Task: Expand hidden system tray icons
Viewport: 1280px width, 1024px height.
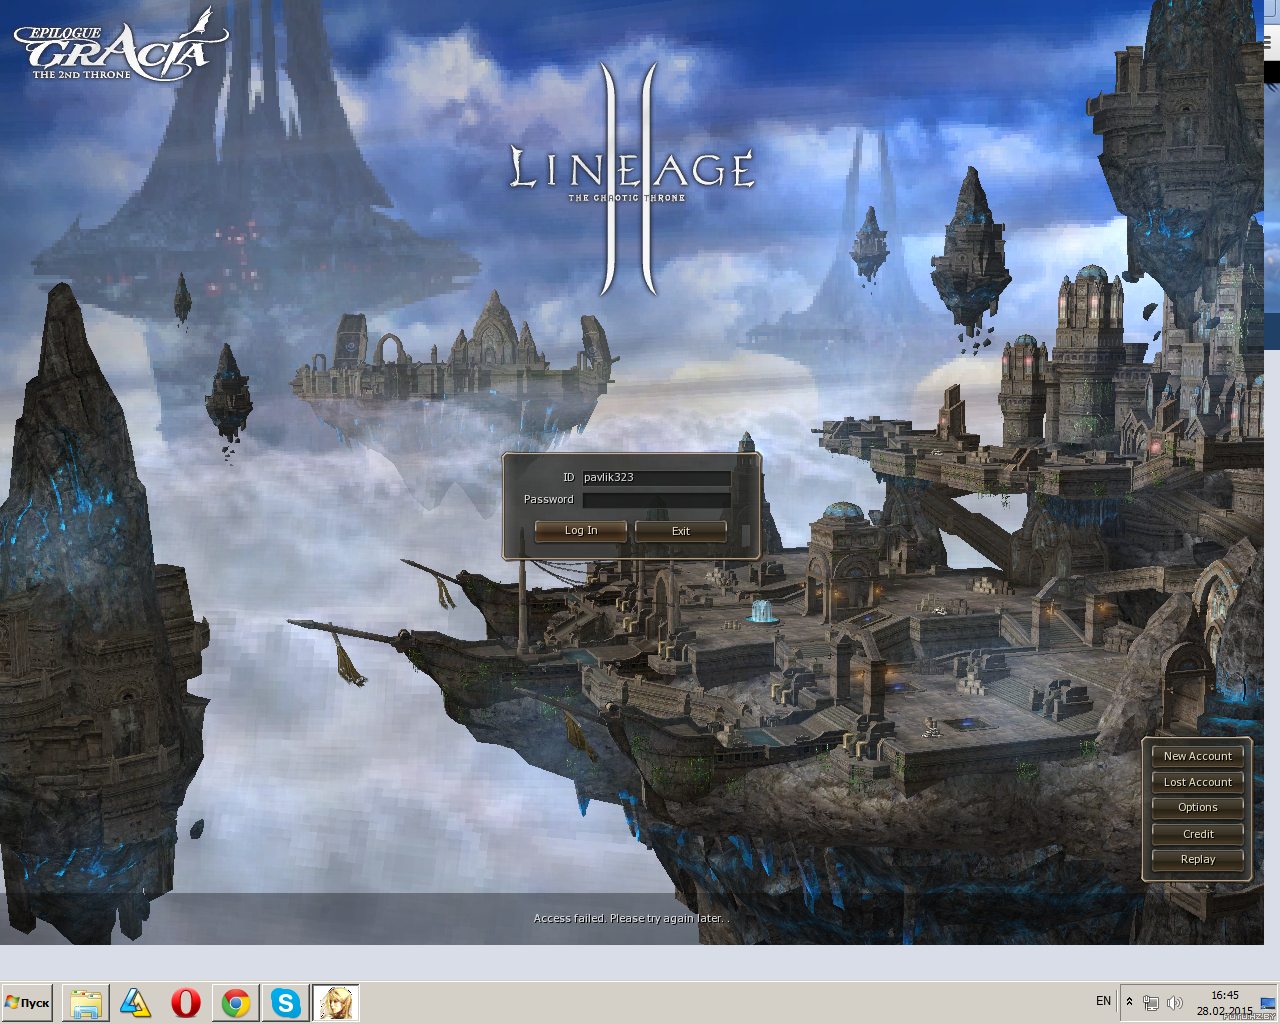Action: click(x=1129, y=1002)
